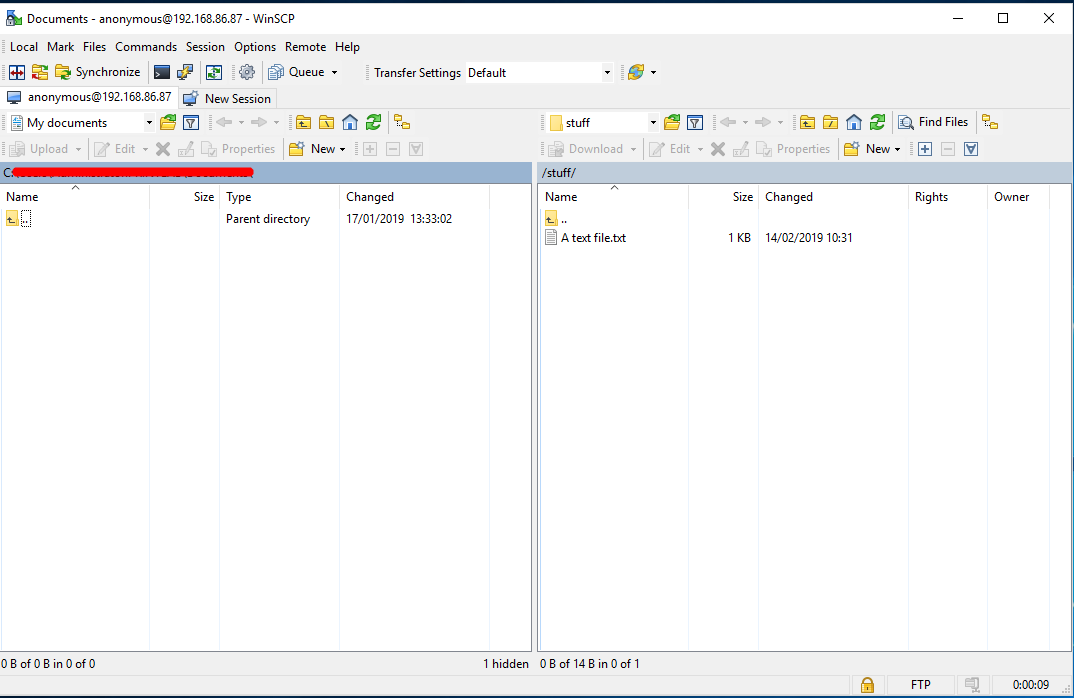Open the Options menu
The height and width of the screenshot is (698, 1074).
point(255,47)
